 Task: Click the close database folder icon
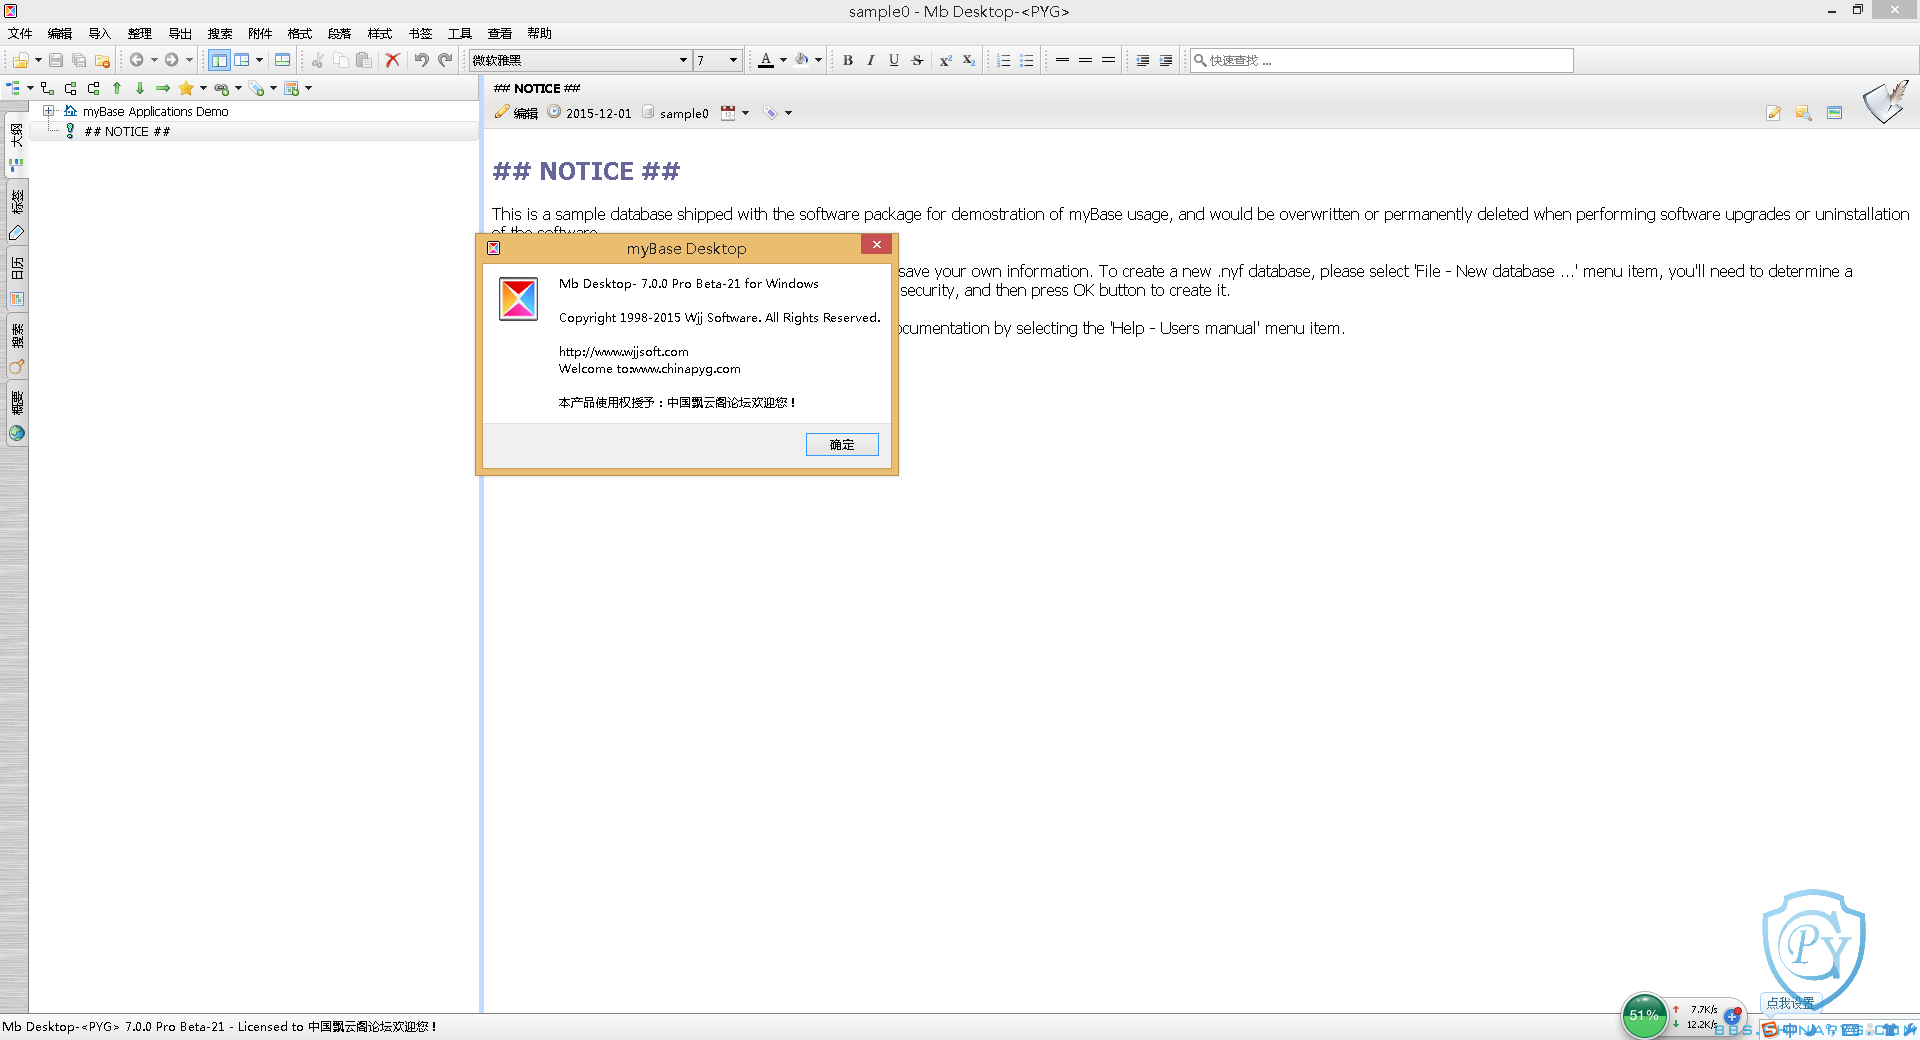coord(102,60)
